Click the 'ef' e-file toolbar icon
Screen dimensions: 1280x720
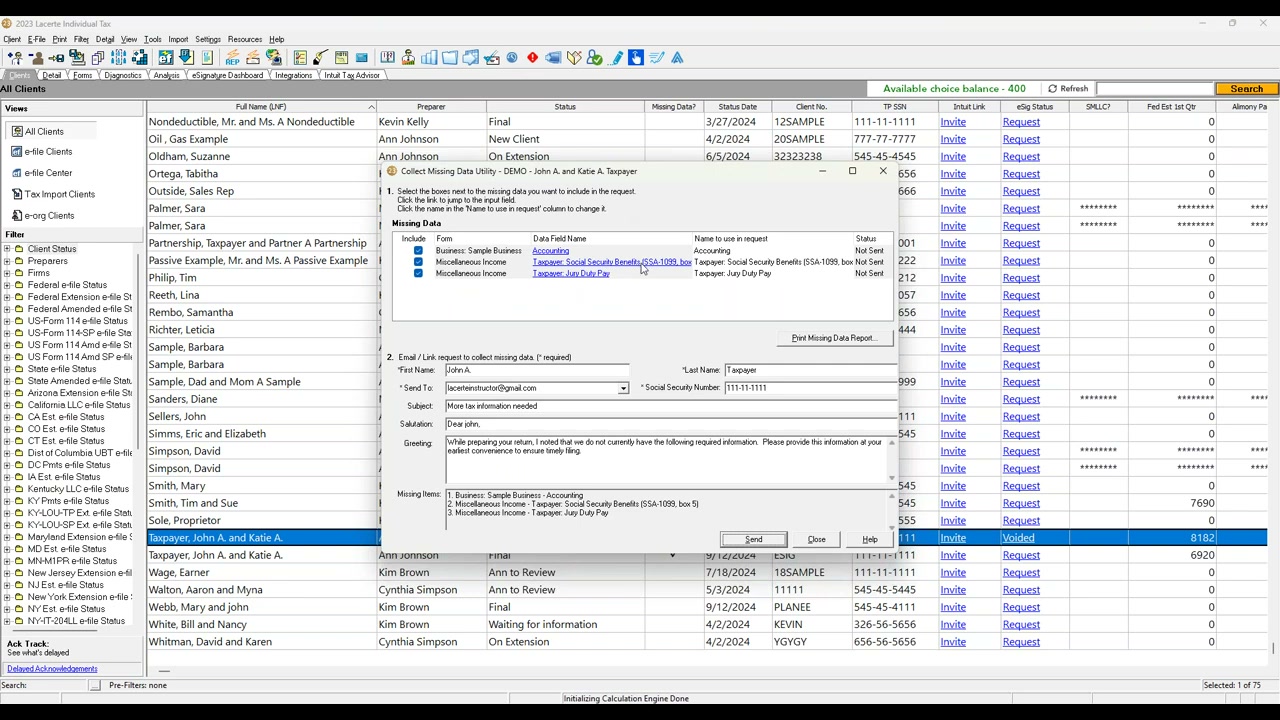pyautogui.click(x=165, y=58)
